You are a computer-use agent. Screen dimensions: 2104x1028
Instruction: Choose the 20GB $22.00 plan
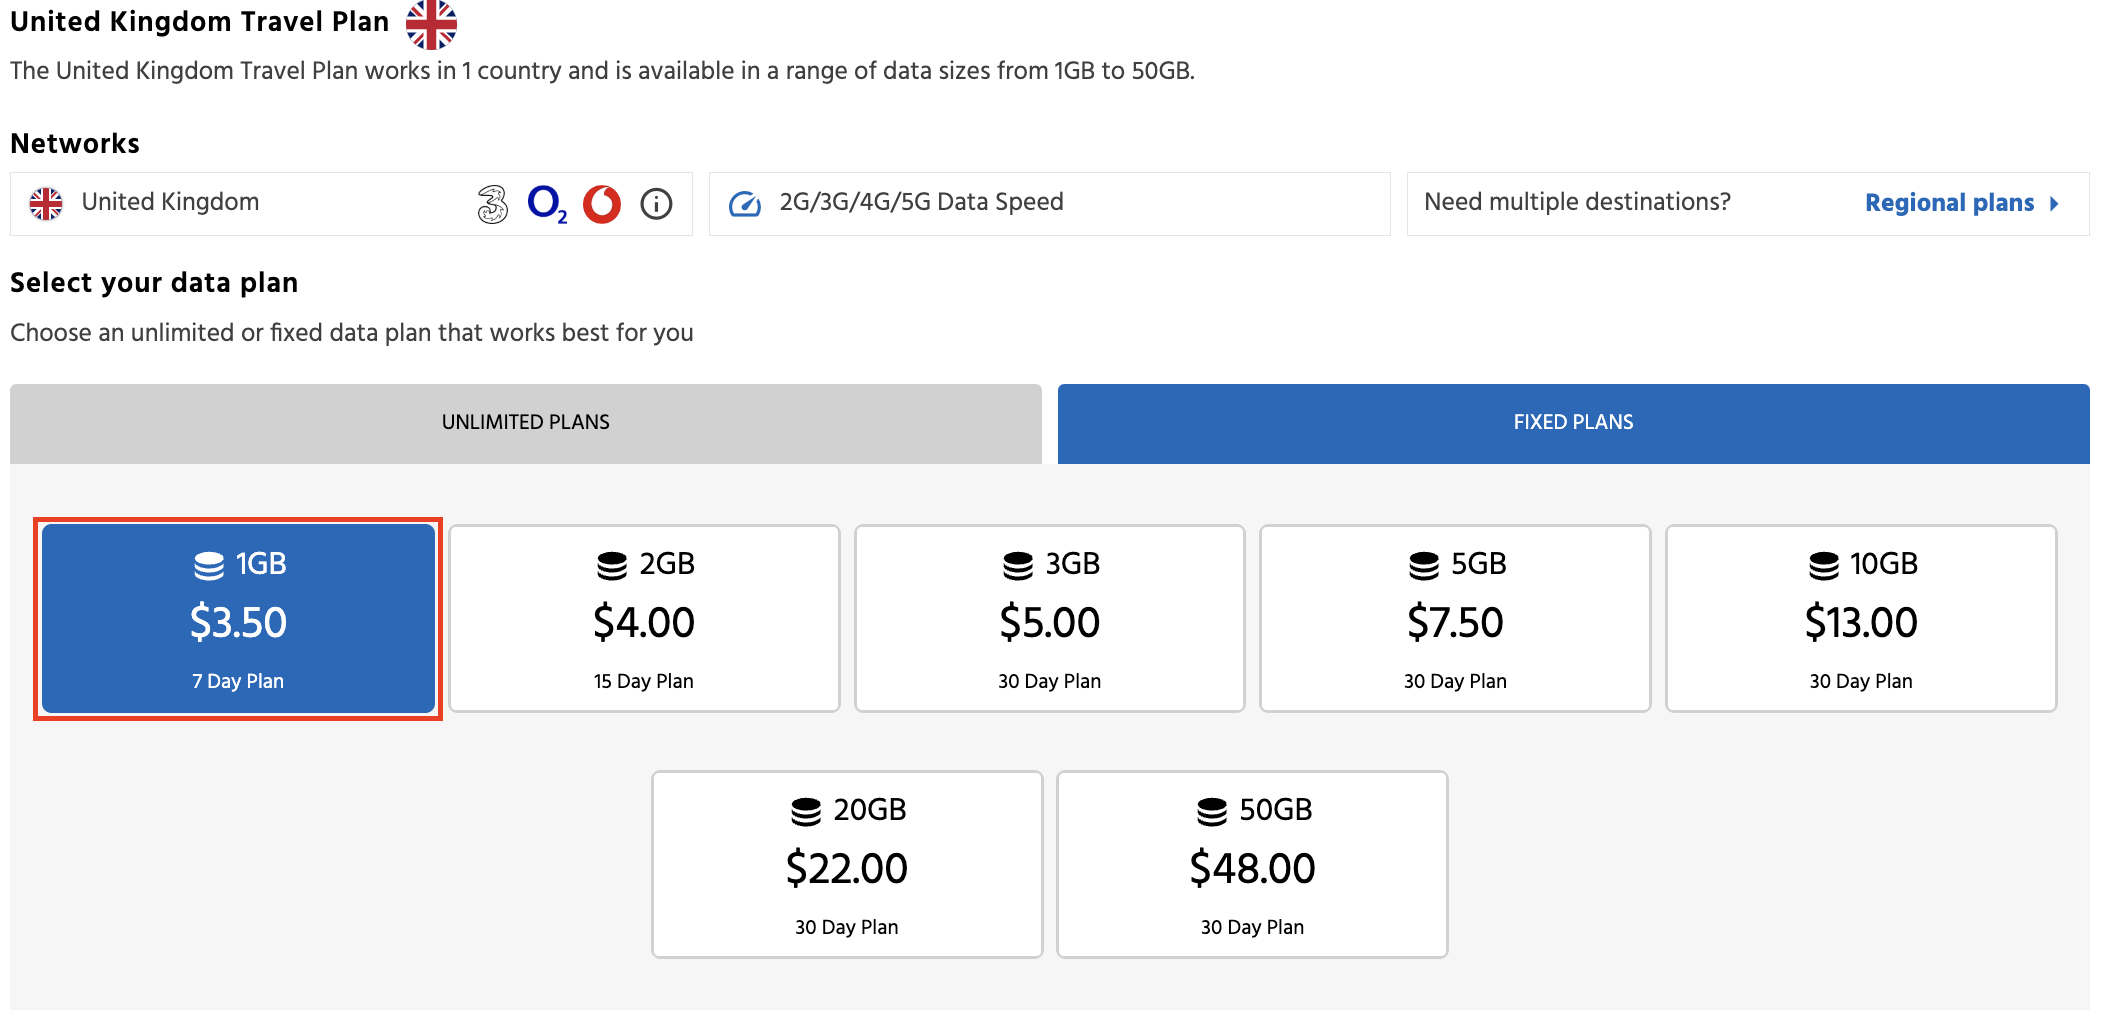pos(847,865)
